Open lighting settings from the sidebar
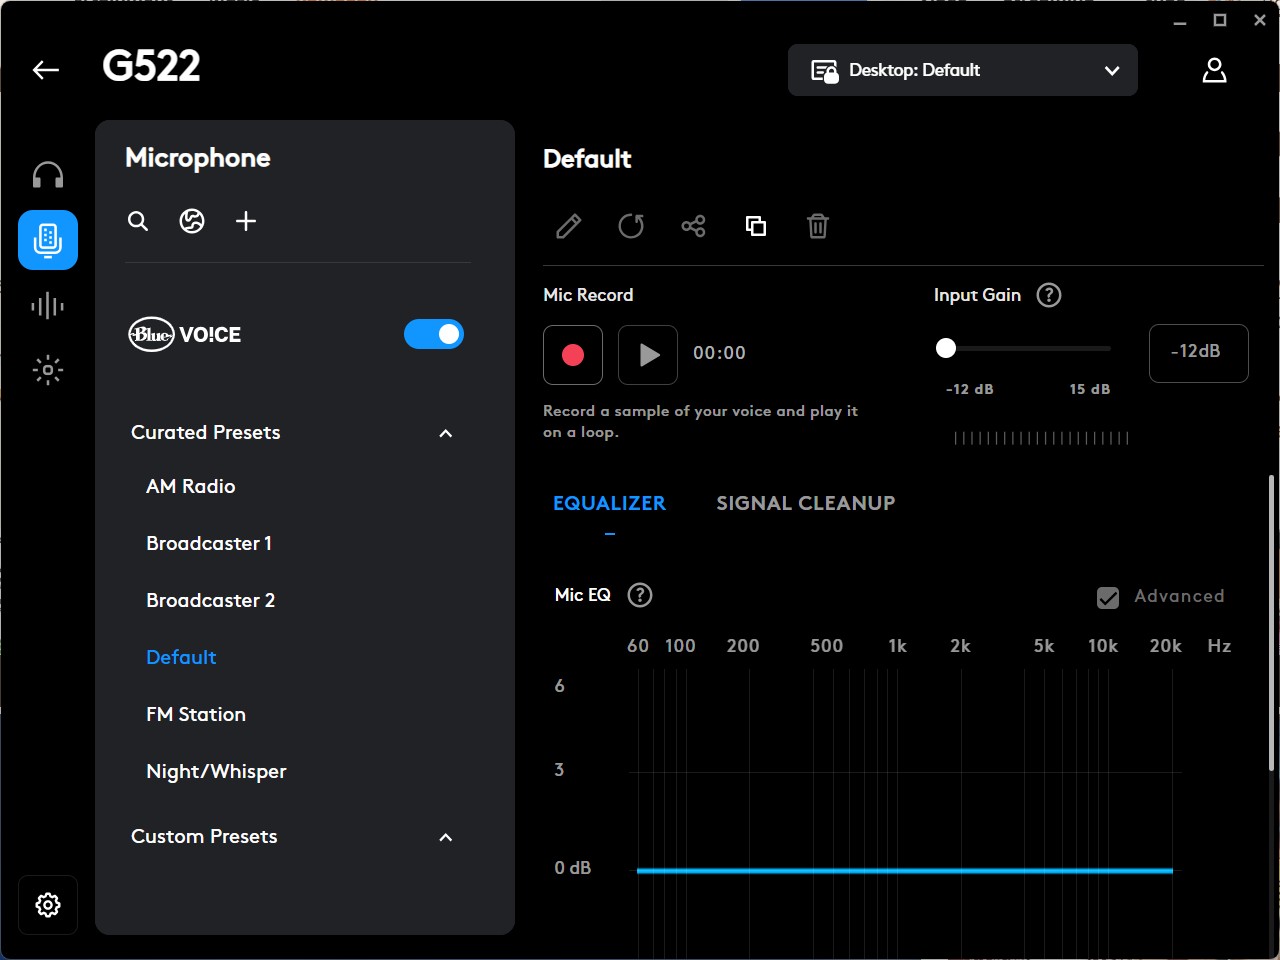This screenshot has height=960, width=1280. click(47, 370)
